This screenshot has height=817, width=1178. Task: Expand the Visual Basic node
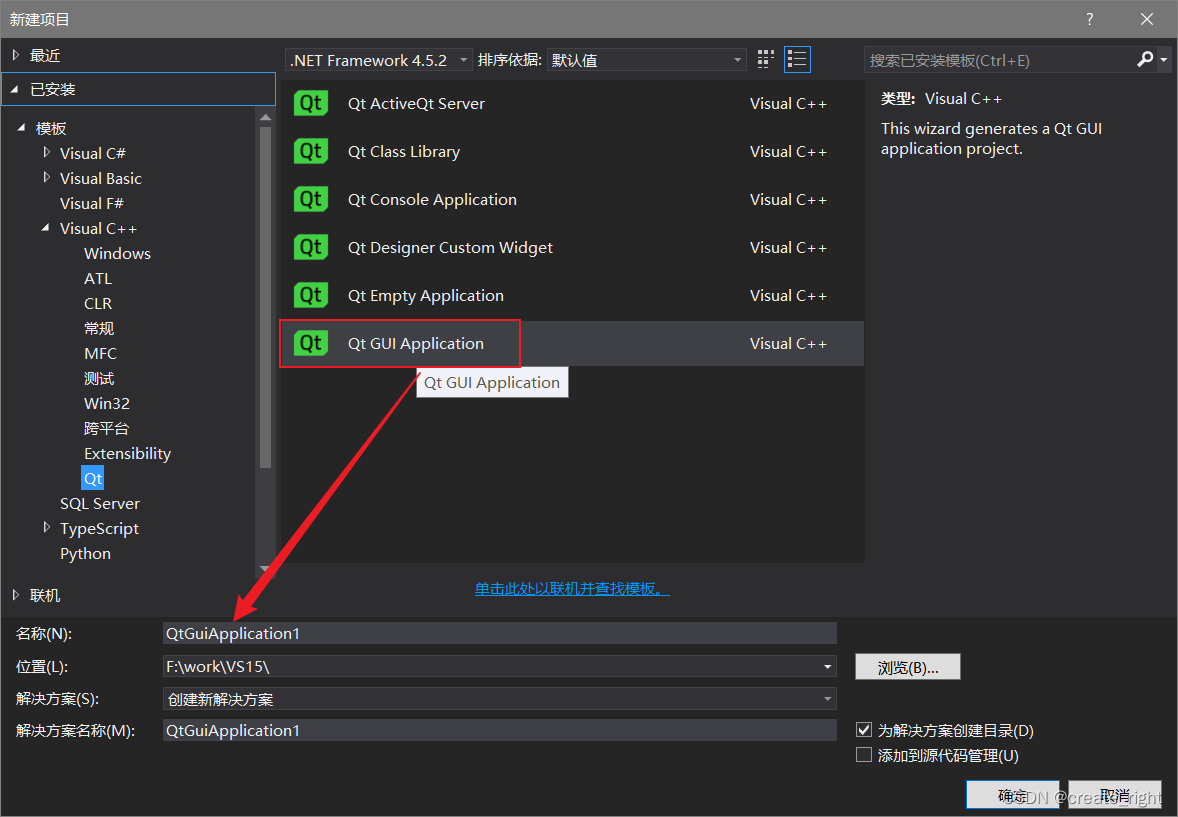point(47,178)
